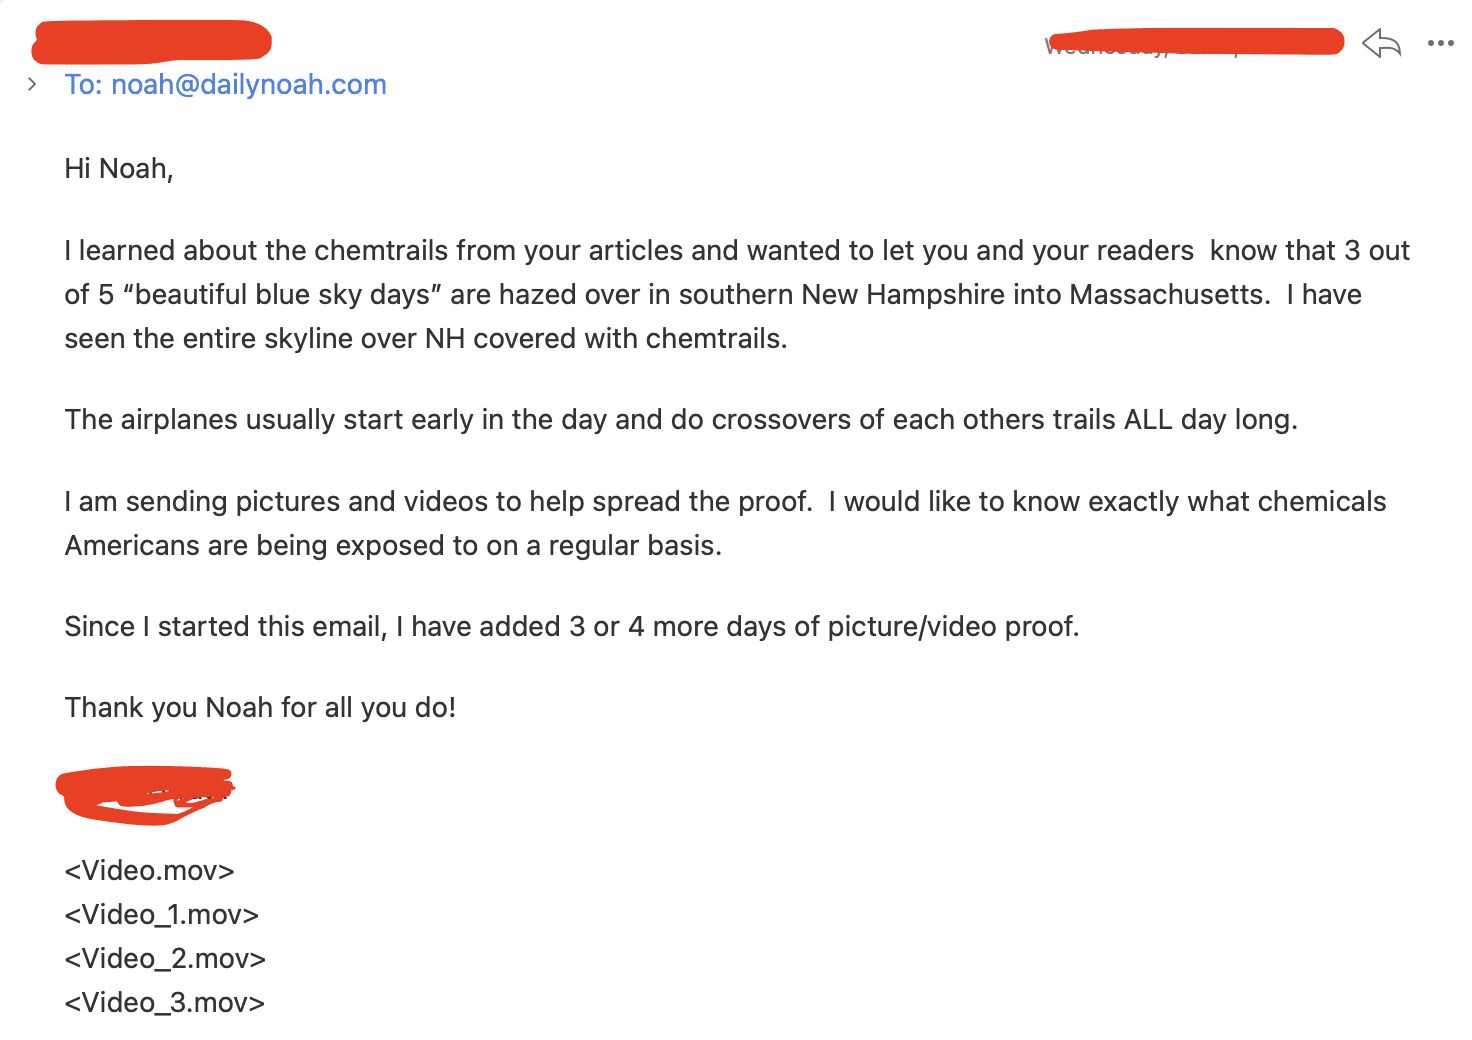Expand the recipient details chevron

(32, 84)
